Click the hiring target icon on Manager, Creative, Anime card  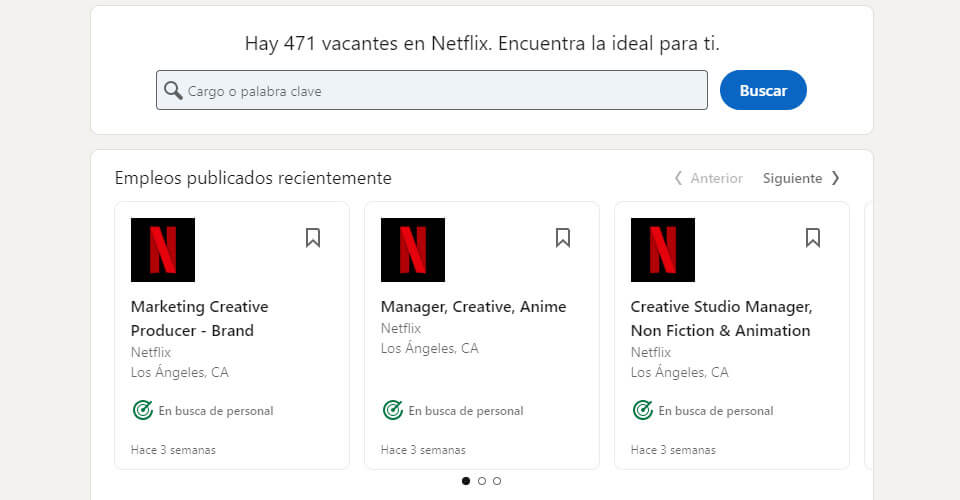[x=392, y=410]
